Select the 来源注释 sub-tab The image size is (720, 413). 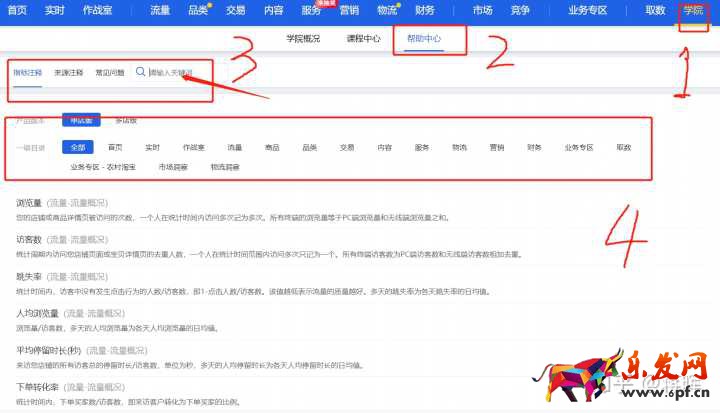(68, 72)
